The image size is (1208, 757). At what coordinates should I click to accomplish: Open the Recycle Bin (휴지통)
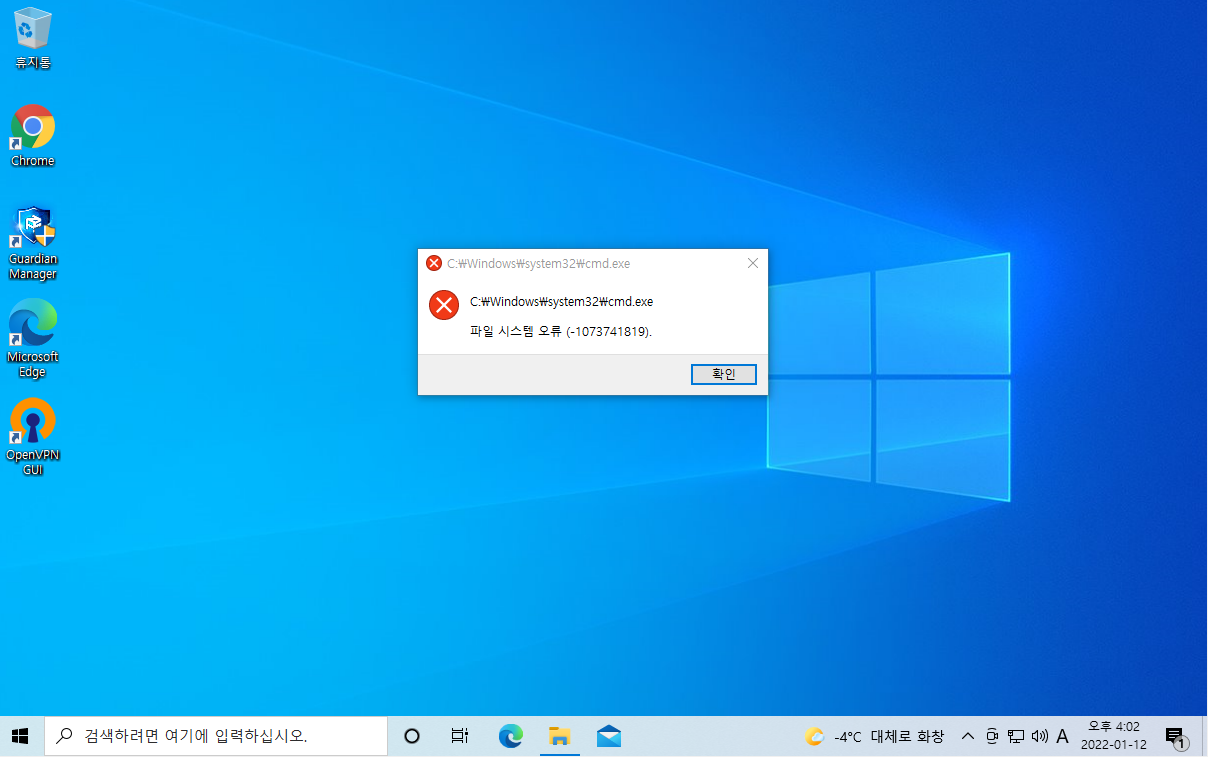coord(32,30)
